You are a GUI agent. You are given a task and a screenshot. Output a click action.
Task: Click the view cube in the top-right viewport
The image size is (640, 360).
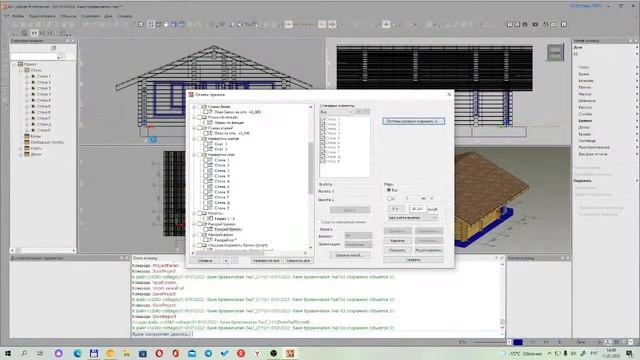click(x=555, y=53)
